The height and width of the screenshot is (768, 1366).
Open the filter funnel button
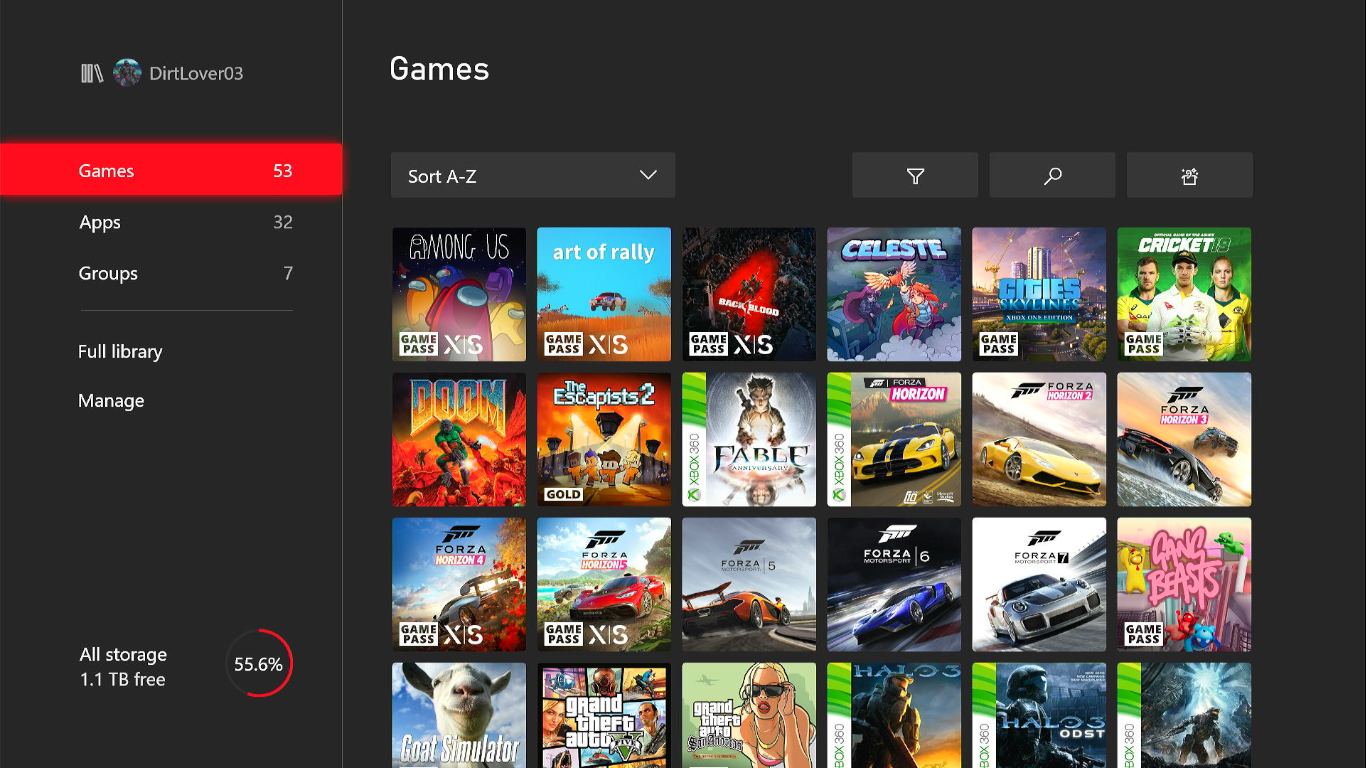pyautogui.click(x=915, y=175)
